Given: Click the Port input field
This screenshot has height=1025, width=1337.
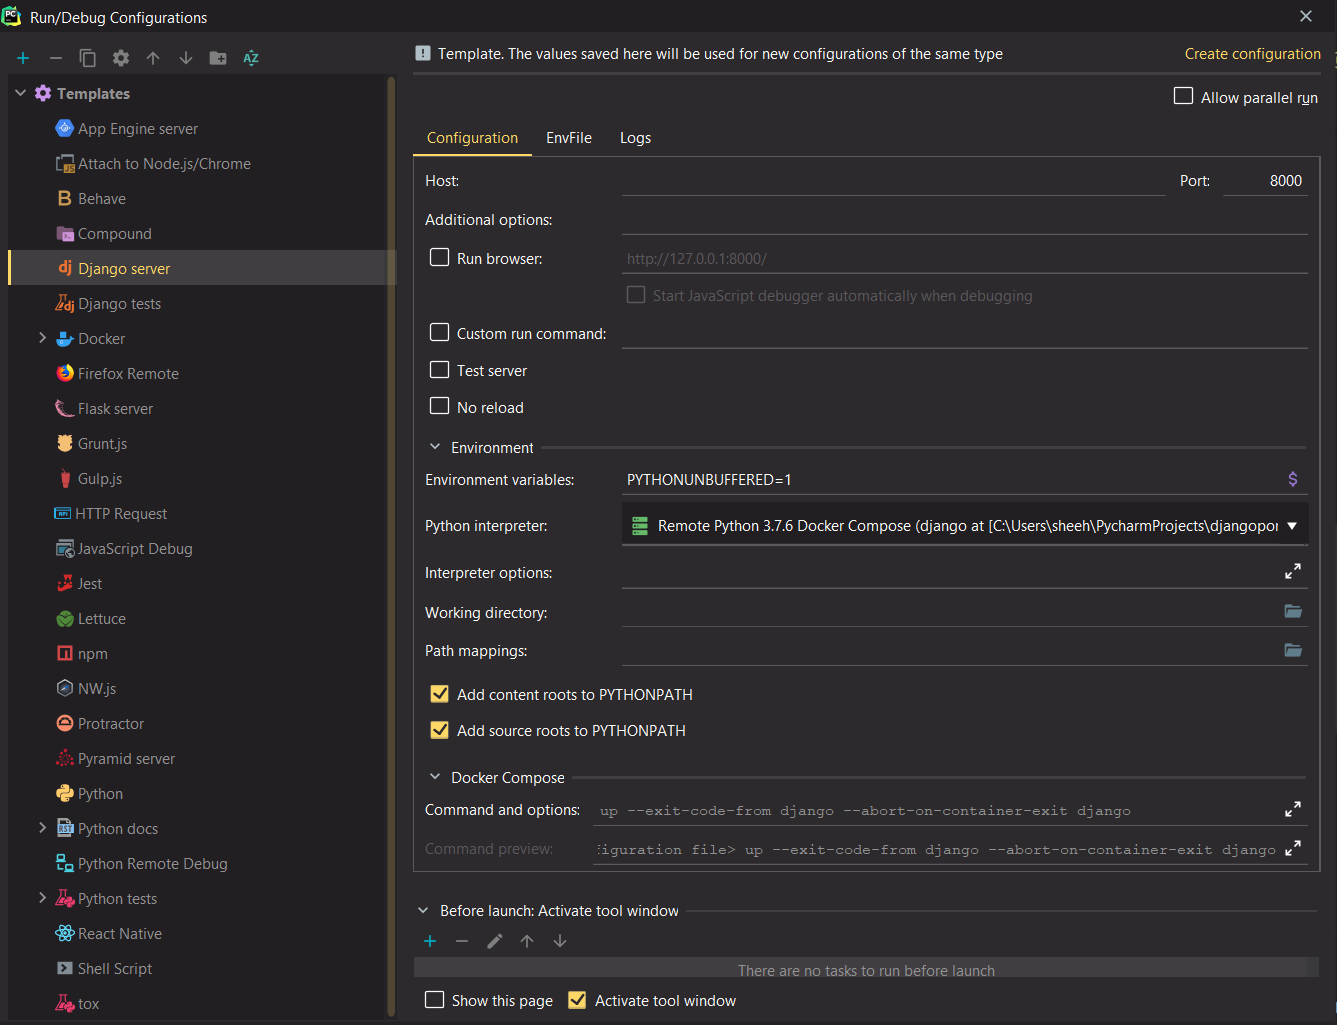Looking at the screenshot, I should point(1265,180).
